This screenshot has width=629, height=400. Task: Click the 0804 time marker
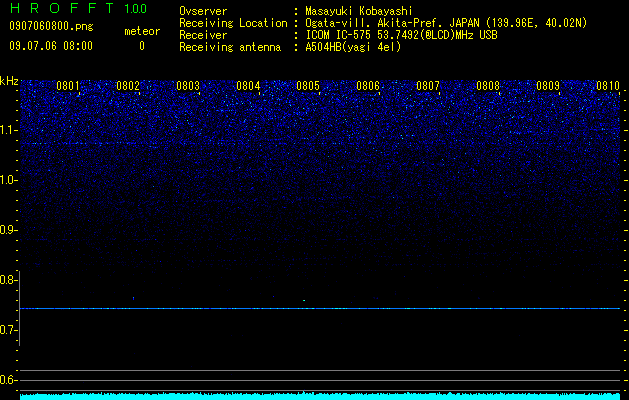coord(248,86)
